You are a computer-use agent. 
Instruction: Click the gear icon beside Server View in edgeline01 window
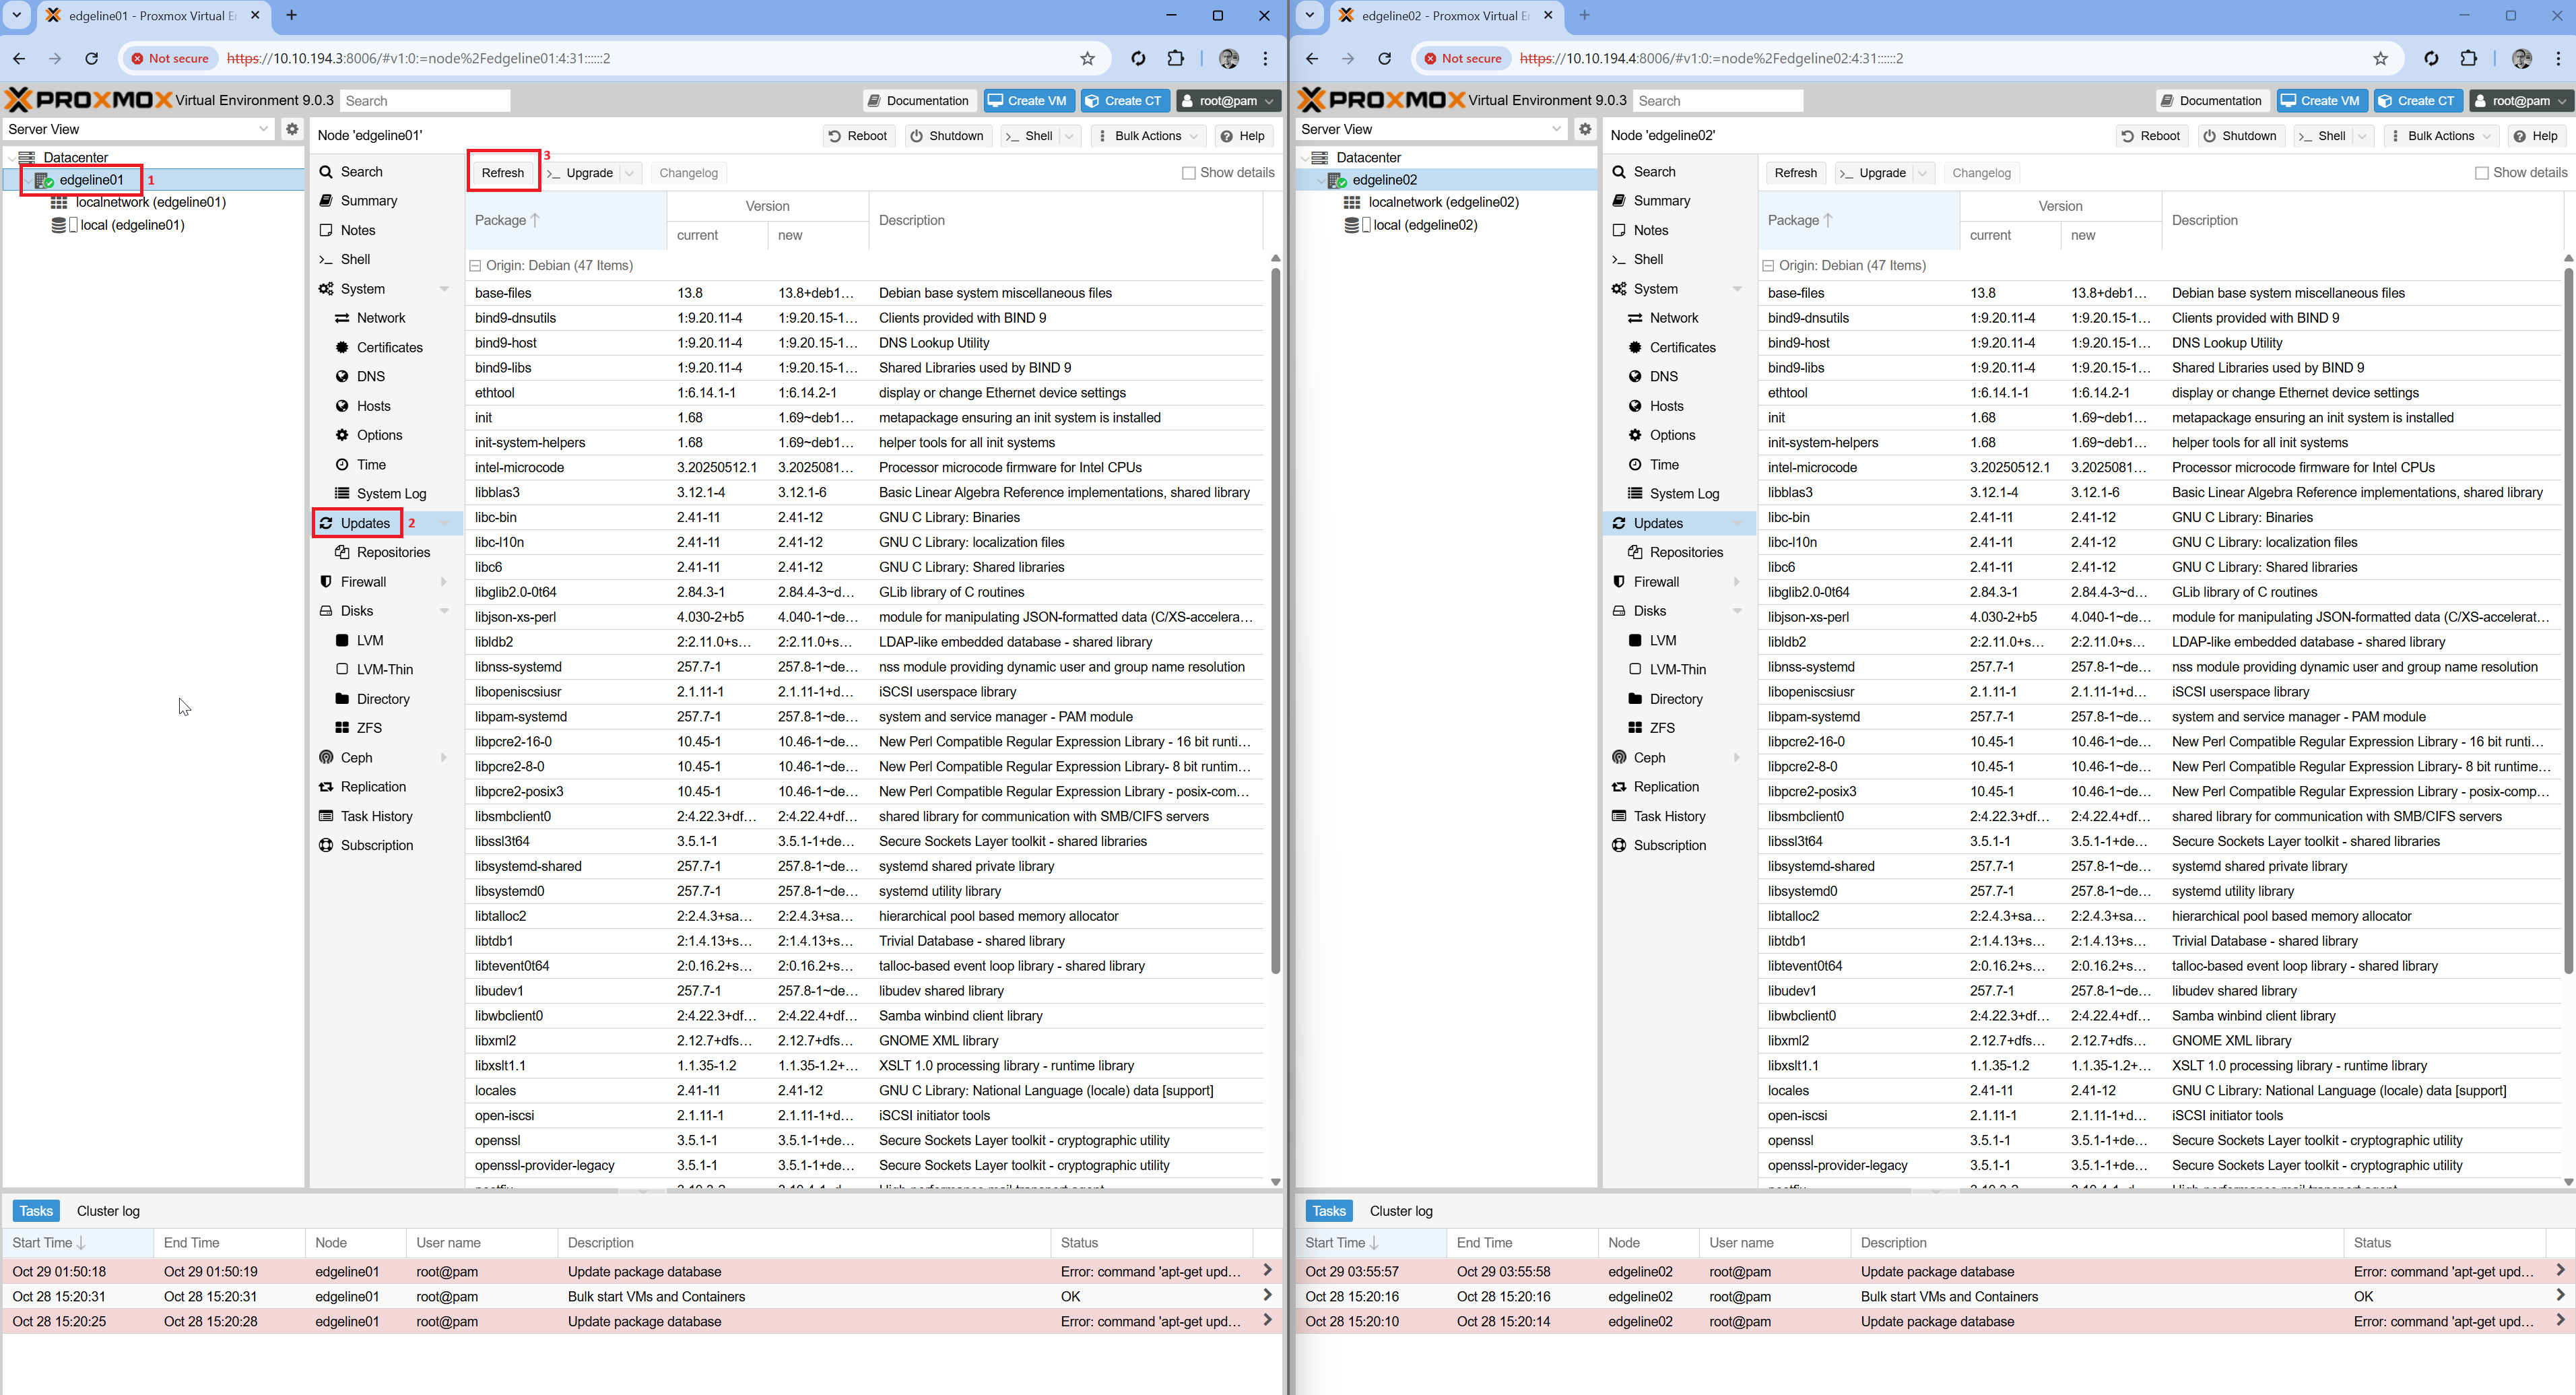pyautogui.click(x=292, y=129)
